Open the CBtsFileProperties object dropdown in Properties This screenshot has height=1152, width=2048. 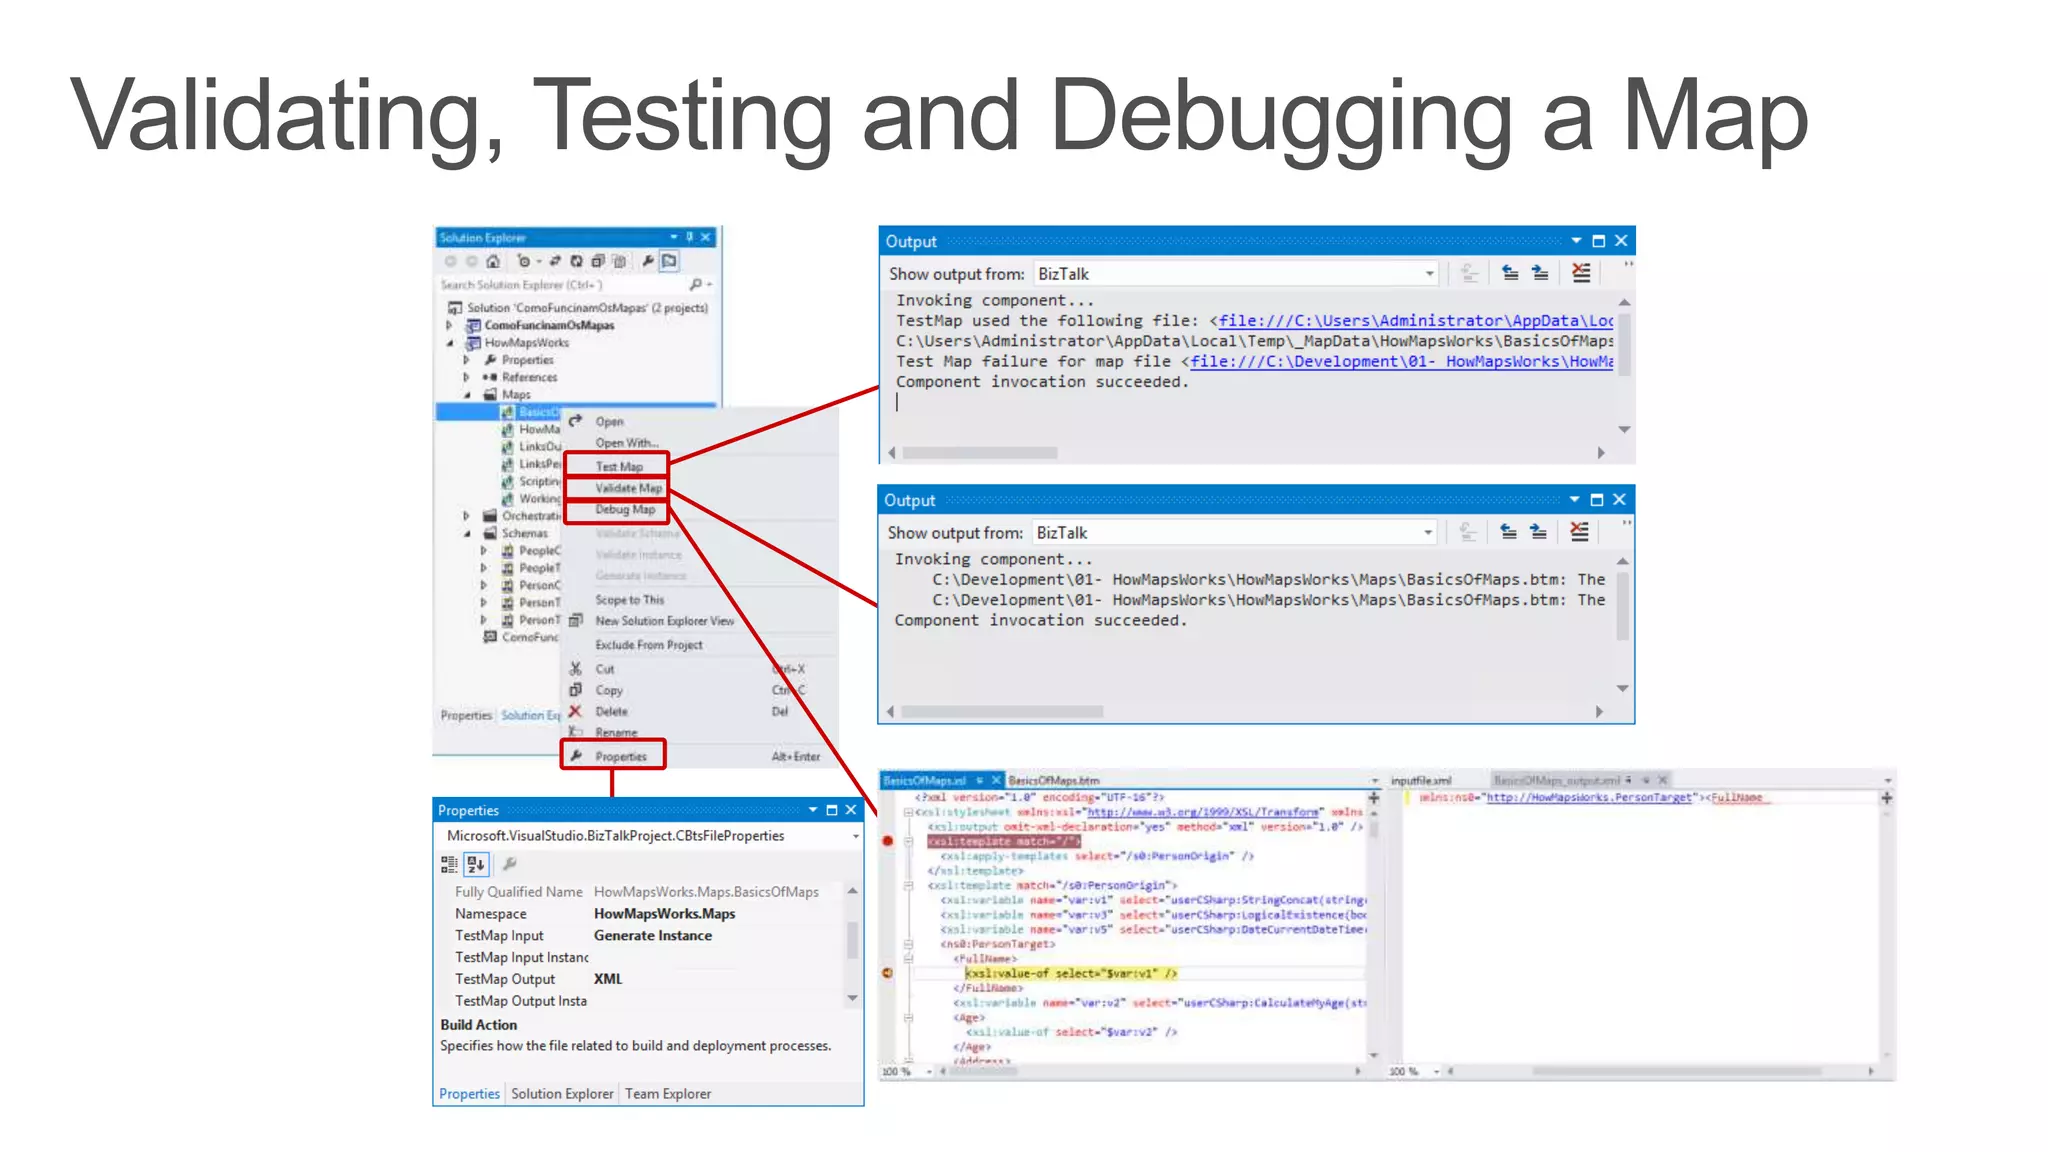tap(855, 836)
